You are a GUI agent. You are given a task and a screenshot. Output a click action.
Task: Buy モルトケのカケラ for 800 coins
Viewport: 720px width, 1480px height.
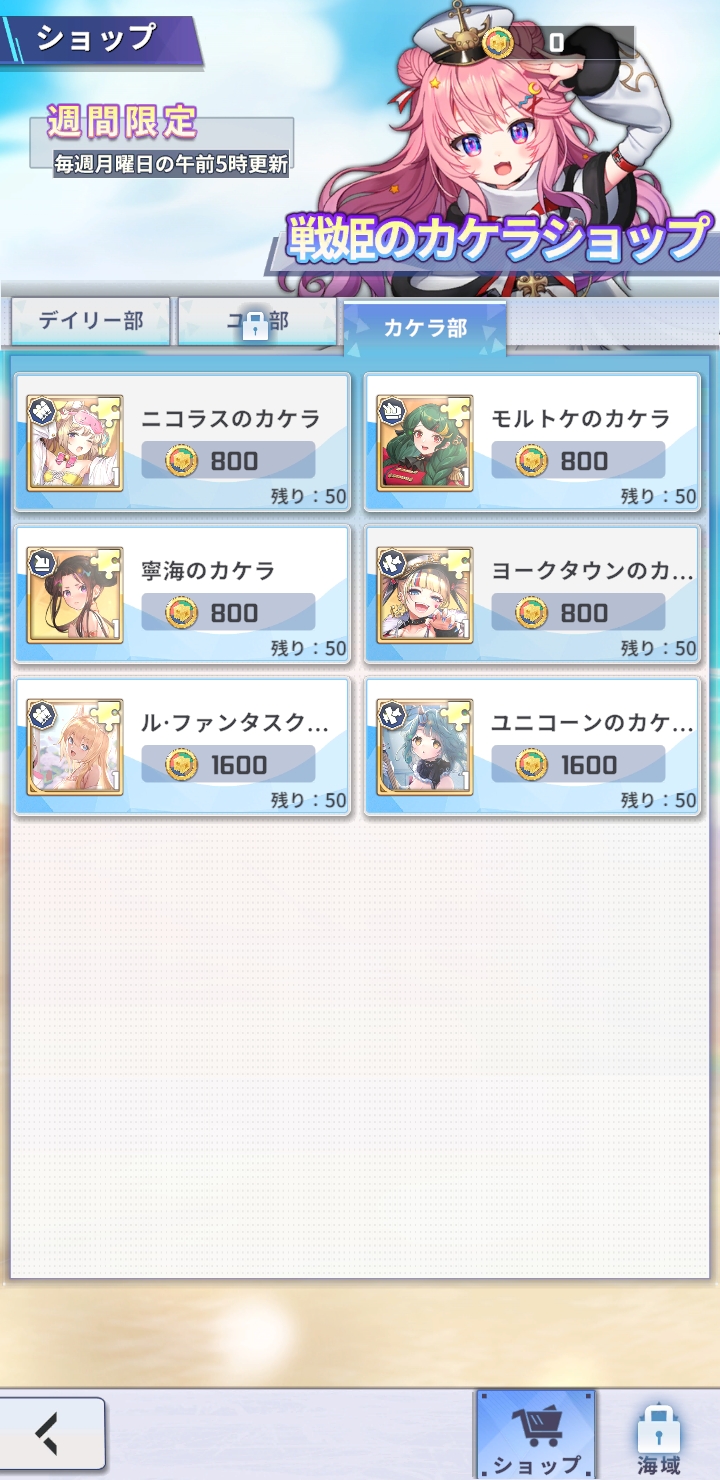point(578,461)
